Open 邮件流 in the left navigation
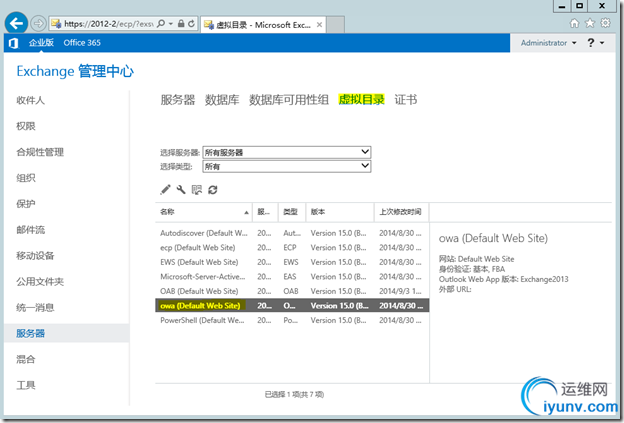The width and height of the screenshot is (624, 423). [31, 230]
